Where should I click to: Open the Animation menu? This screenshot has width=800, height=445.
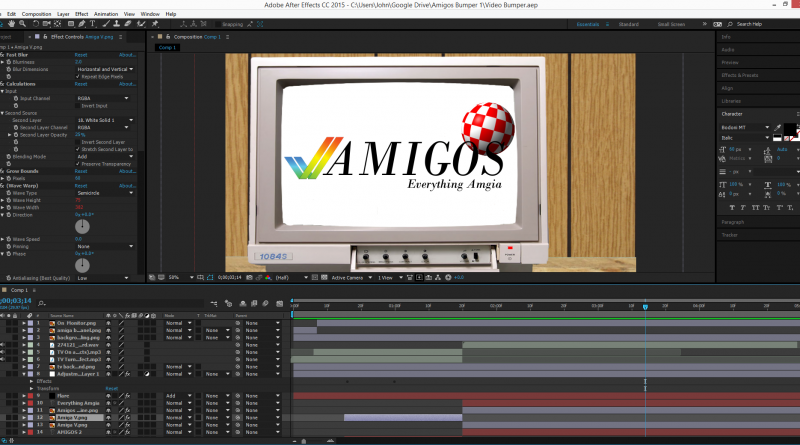tap(106, 14)
